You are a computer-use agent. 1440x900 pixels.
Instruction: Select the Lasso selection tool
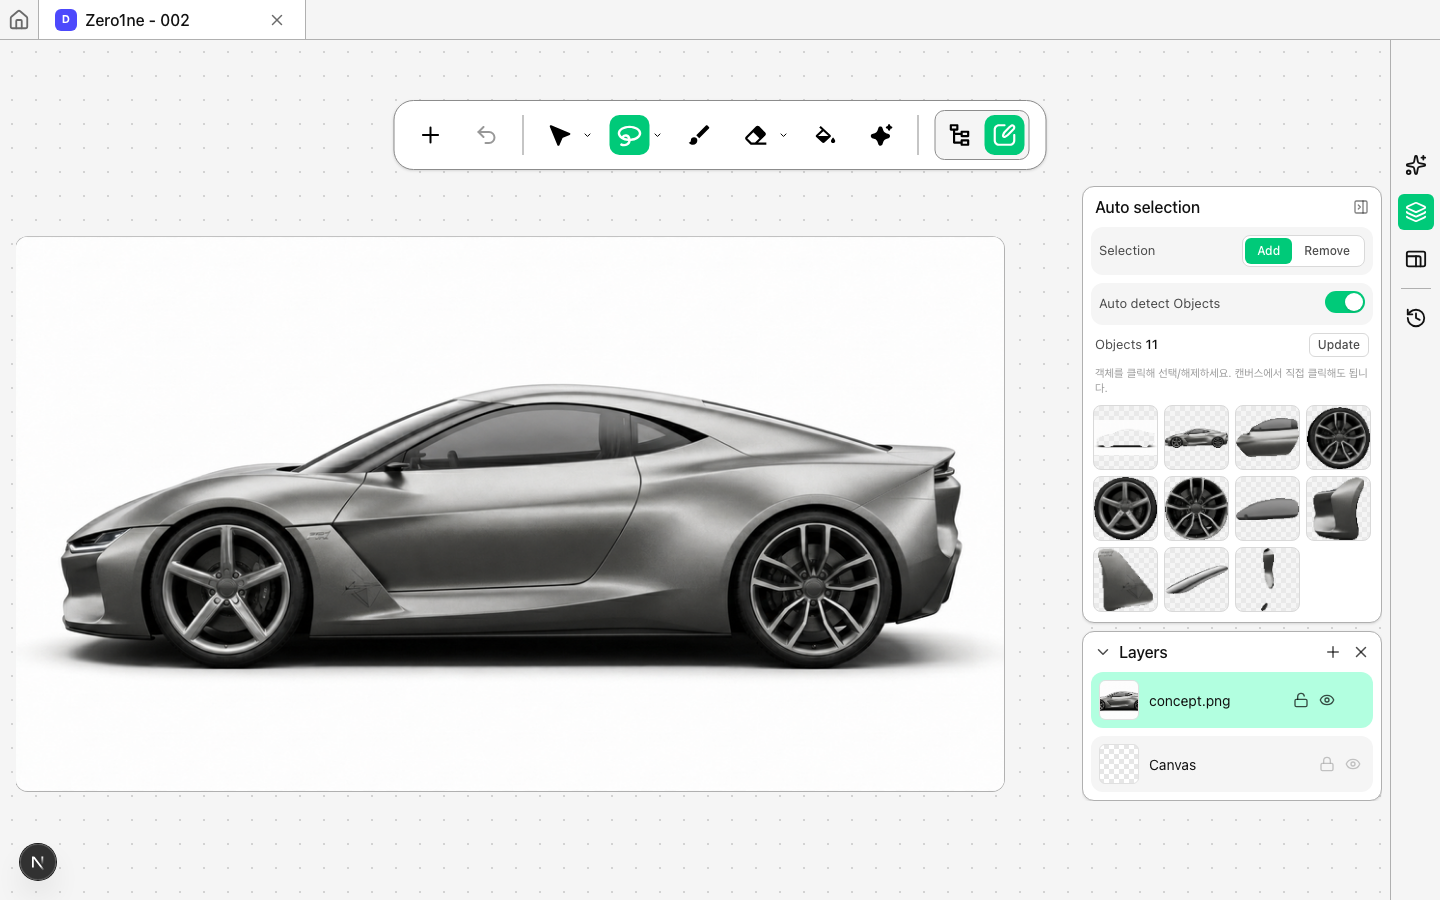click(629, 135)
